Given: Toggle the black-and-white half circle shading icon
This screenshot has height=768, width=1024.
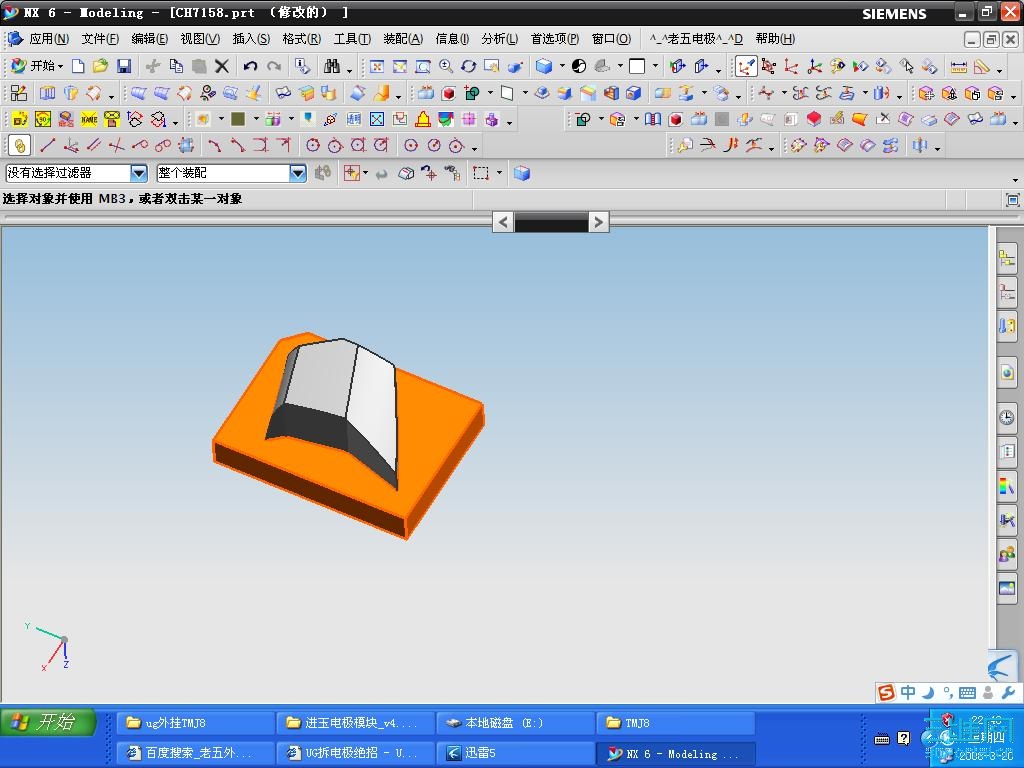Looking at the screenshot, I should tap(579, 66).
